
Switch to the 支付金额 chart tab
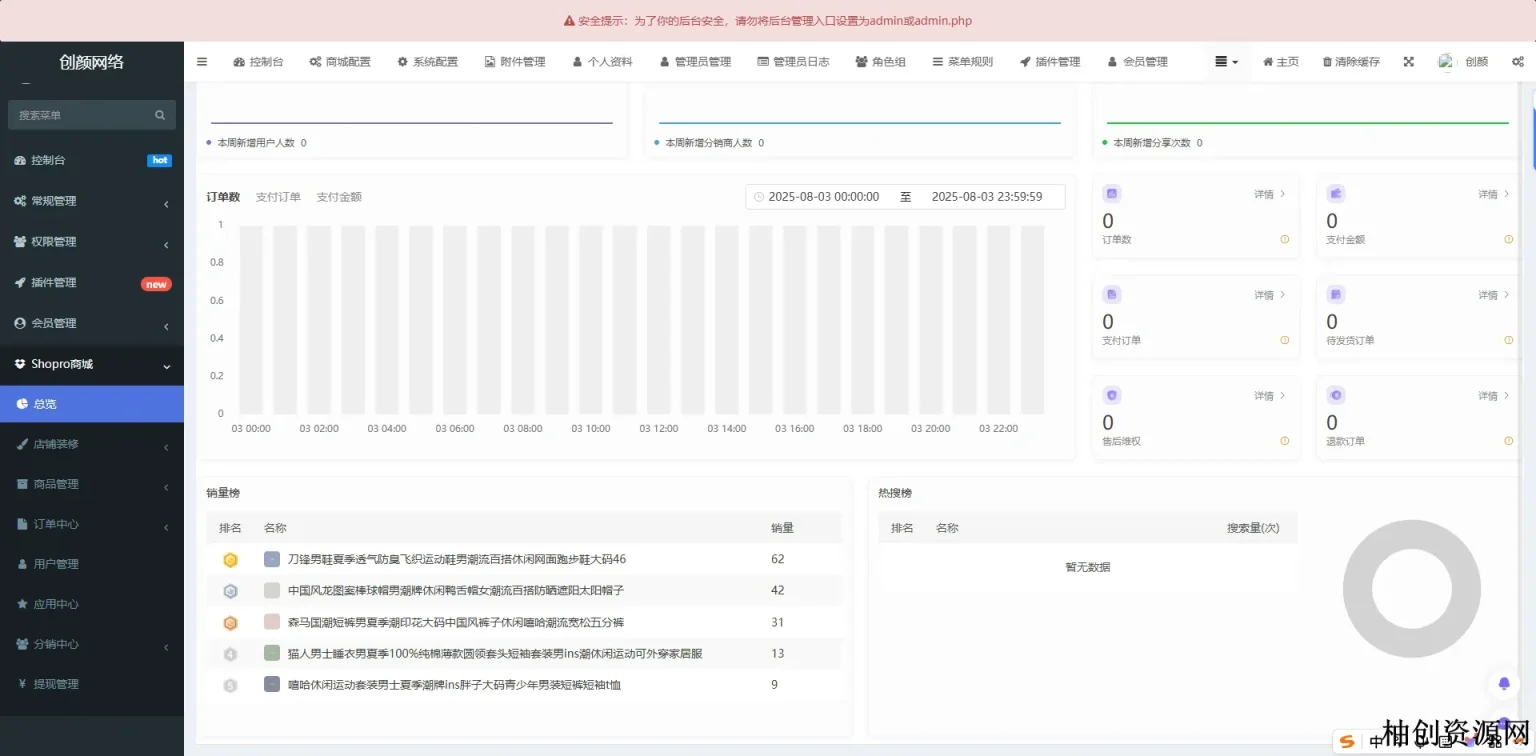pos(339,197)
